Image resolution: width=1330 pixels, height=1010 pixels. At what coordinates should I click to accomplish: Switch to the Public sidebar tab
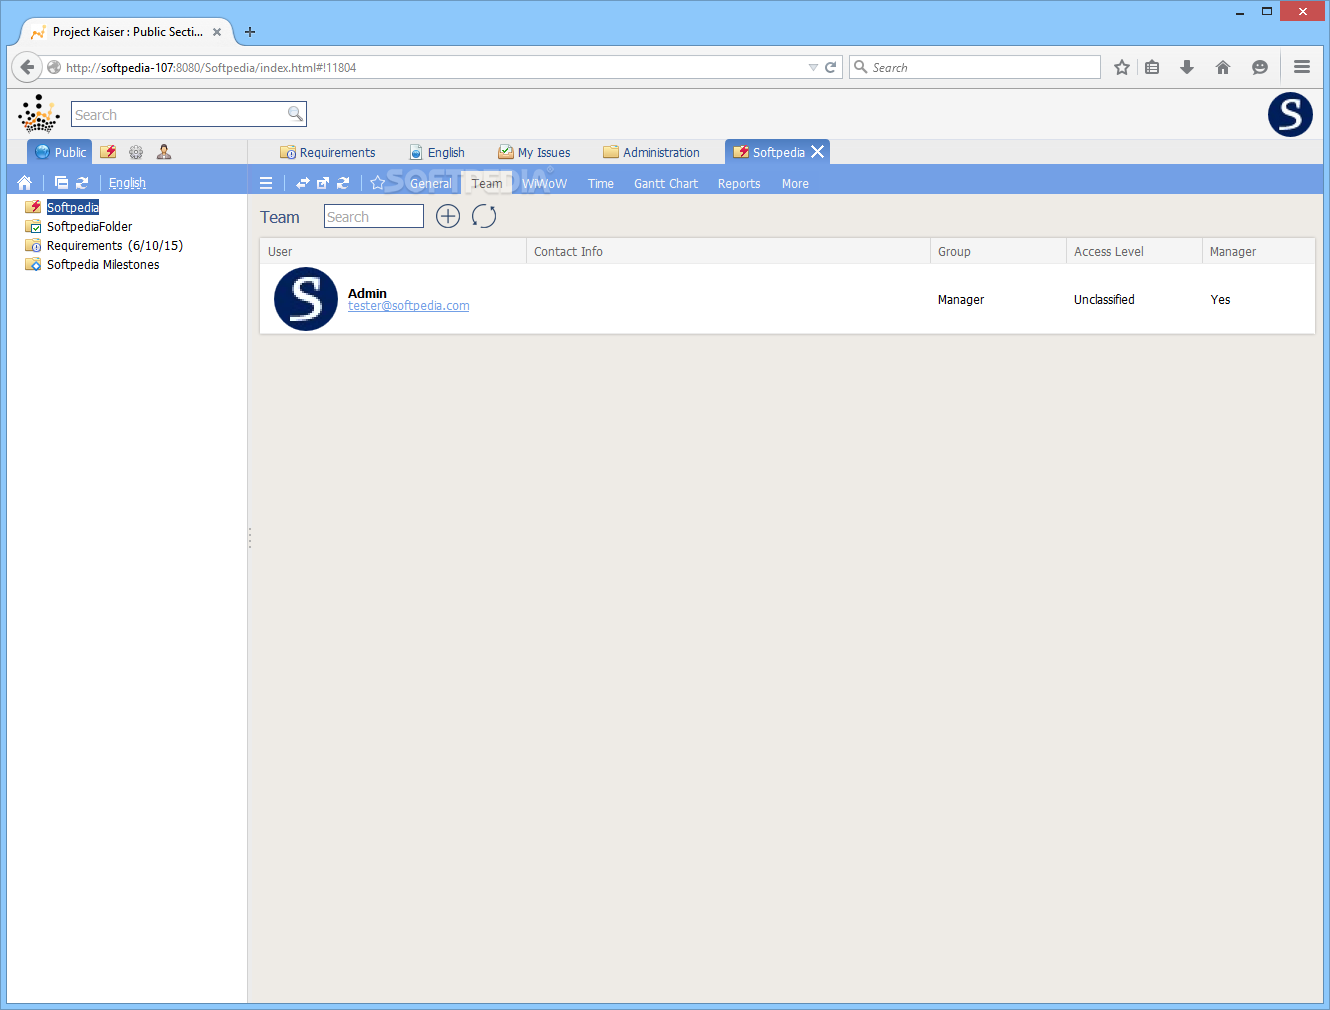point(60,152)
